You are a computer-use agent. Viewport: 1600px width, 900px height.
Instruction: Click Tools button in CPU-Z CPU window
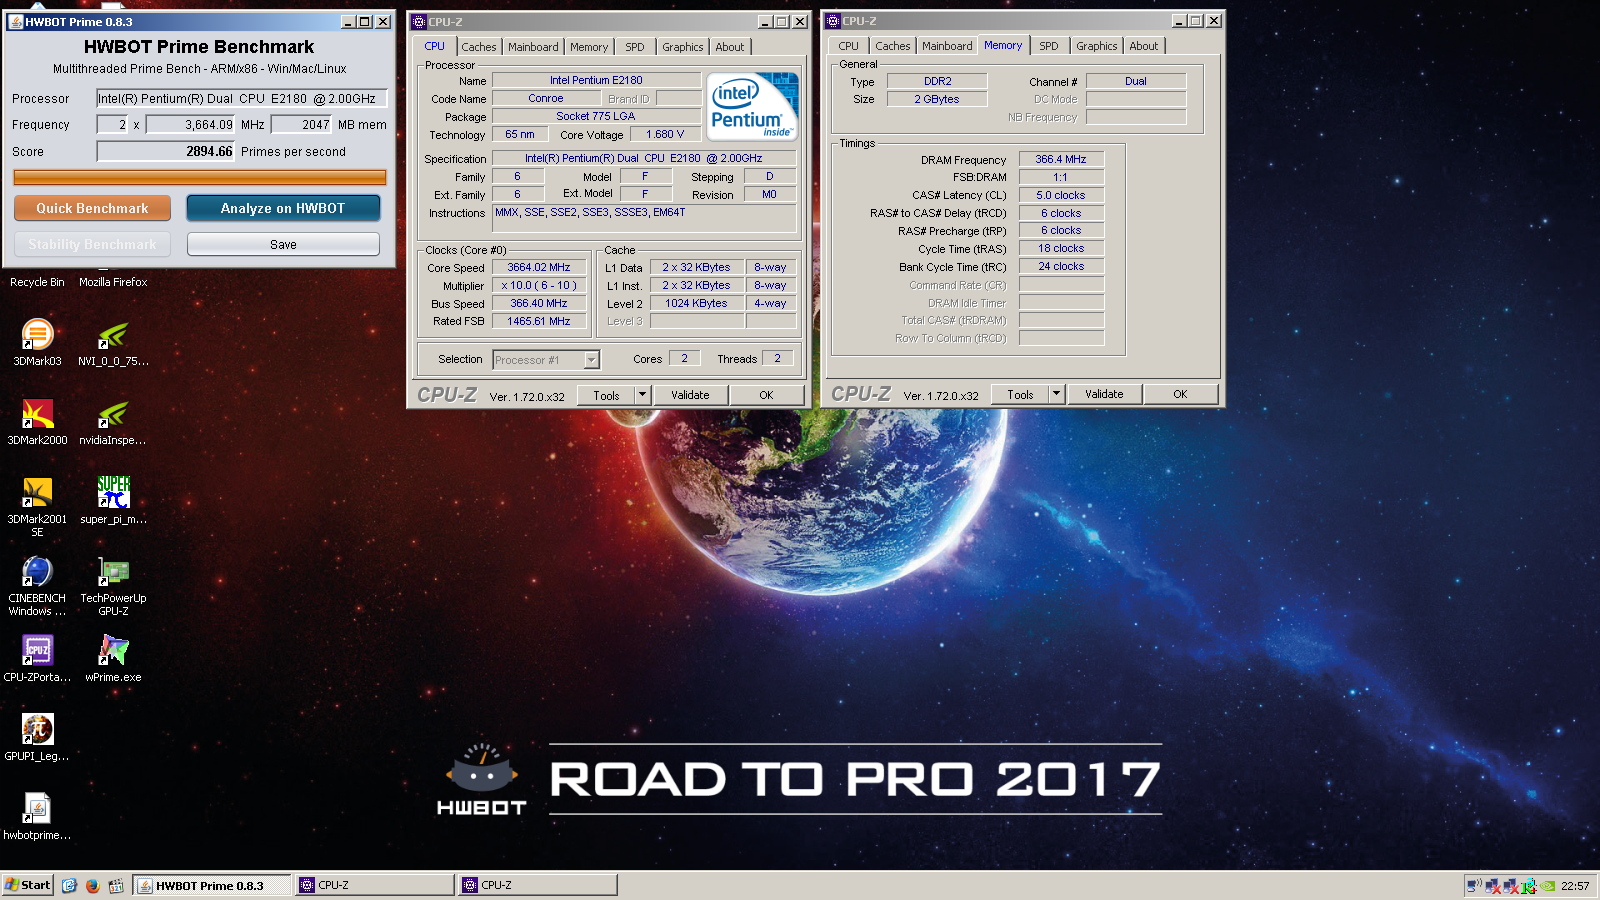(607, 395)
